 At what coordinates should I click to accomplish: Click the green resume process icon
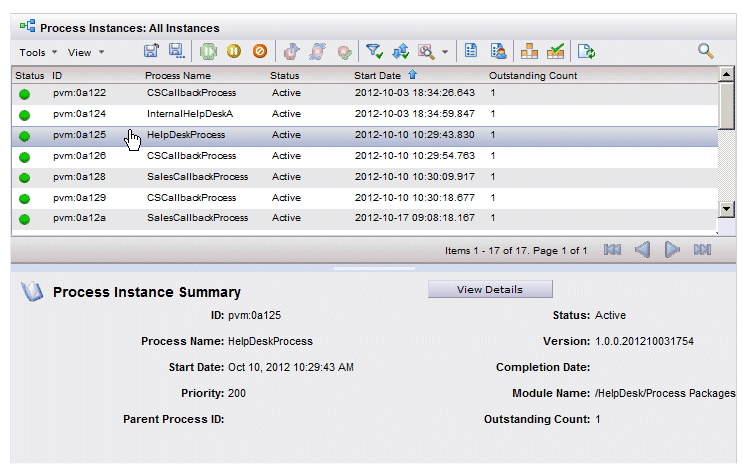(x=208, y=51)
